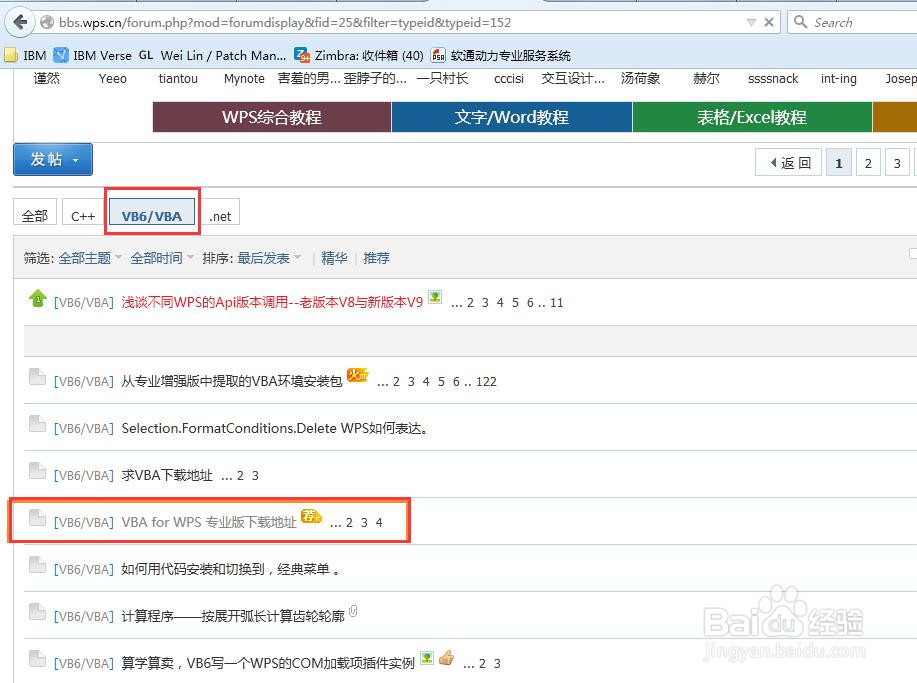Open thread VBA for WPS 专业版下载地址
The width and height of the screenshot is (917, 683).
209,522
